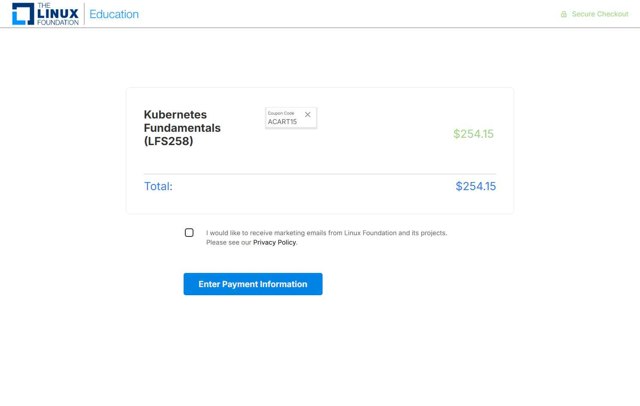This screenshot has width=640, height=406.
Task: Remove the ACART15 coupon with X
Action: (x=308, y=115)
